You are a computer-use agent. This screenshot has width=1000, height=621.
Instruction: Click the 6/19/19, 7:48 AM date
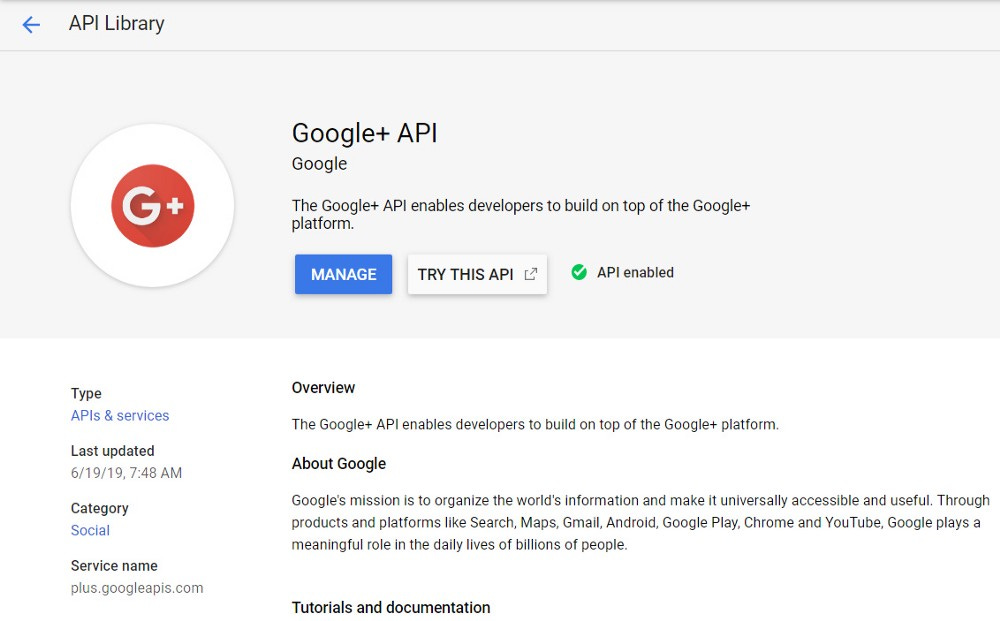[x=126, y=473]
